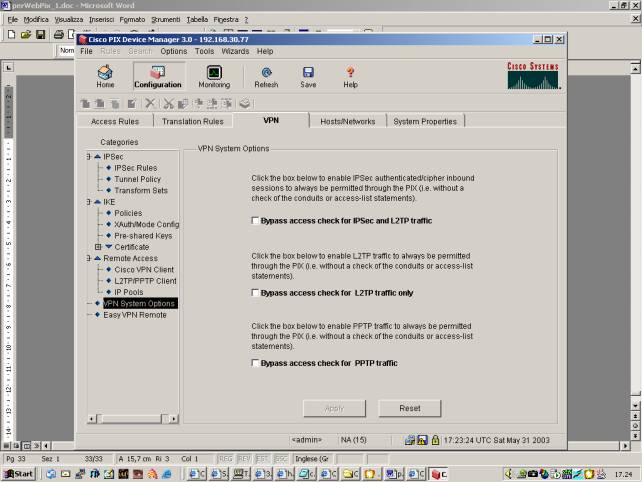Select IP Pools item

[129, 292]
